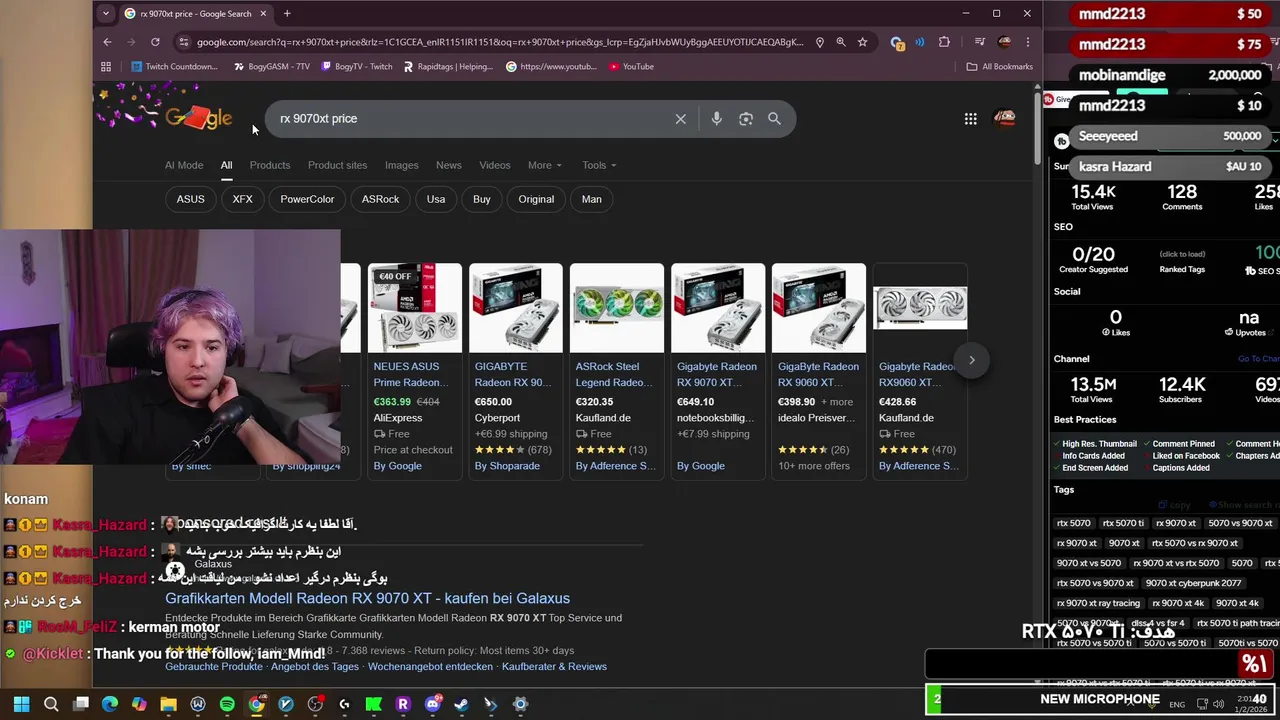Switch to Videos results

click(495, 165)
